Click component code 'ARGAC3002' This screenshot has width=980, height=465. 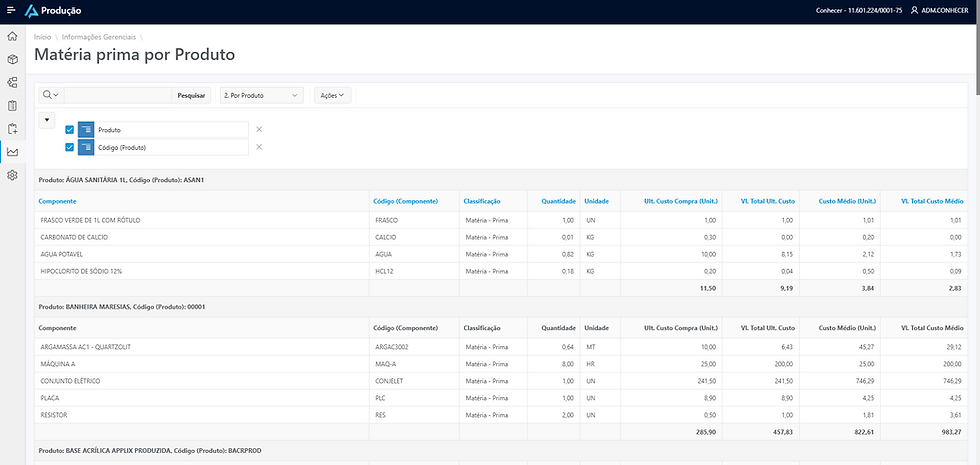[x=391, y=347]
